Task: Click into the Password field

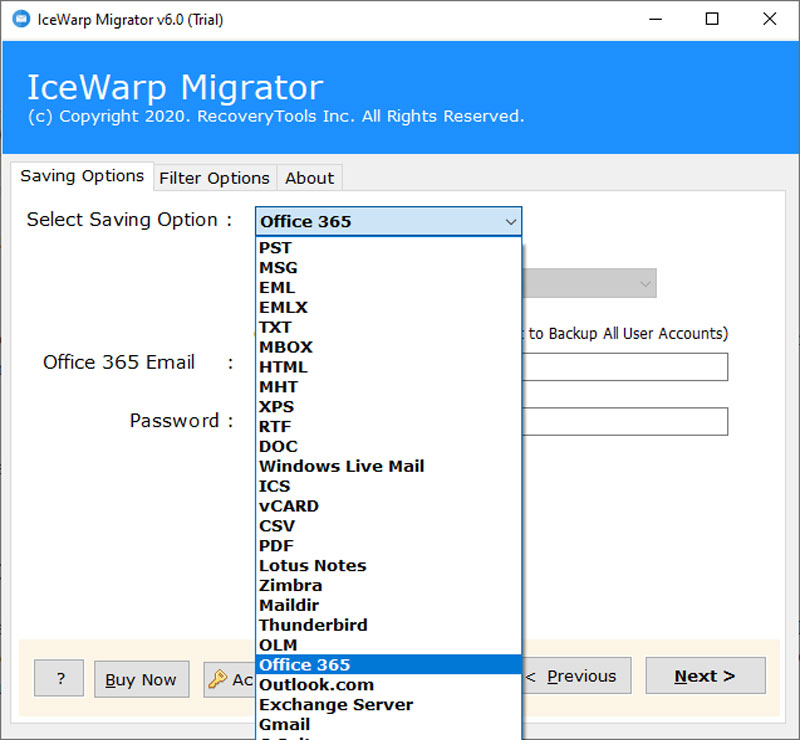Action: 625,422
